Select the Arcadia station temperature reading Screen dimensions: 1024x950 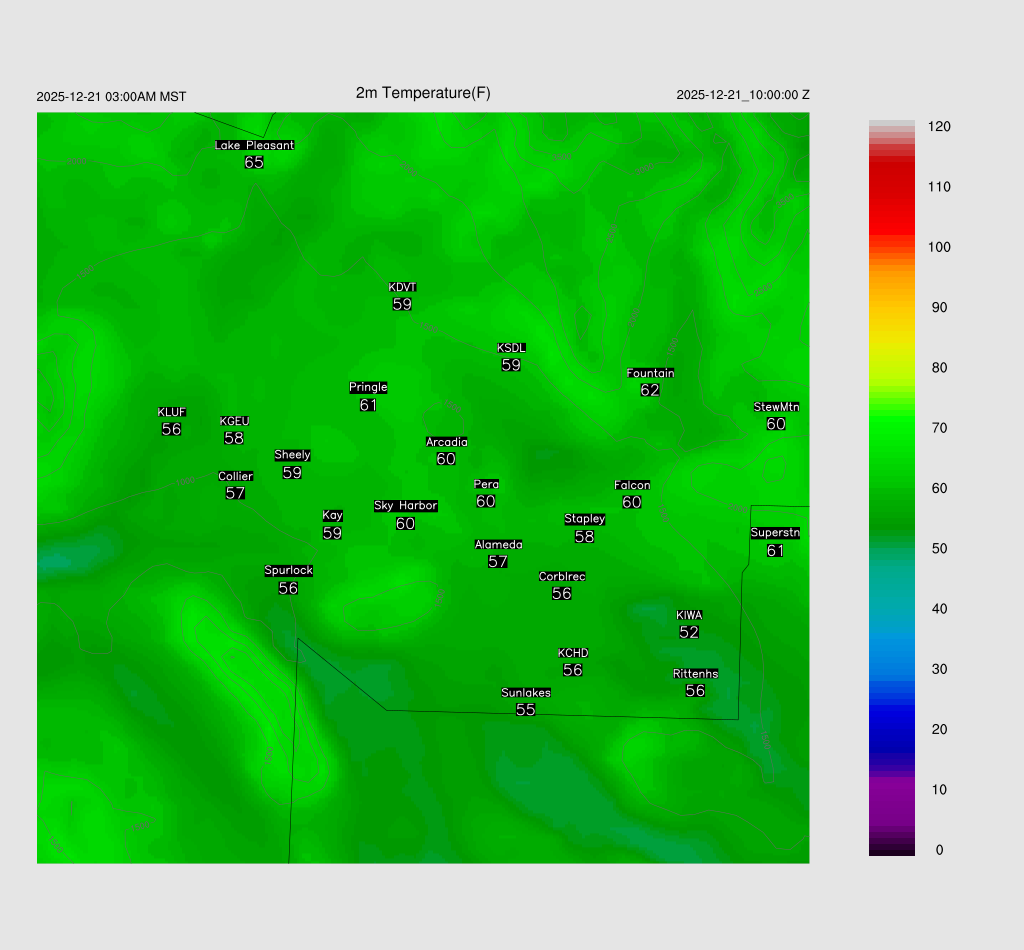coord(446,459)
